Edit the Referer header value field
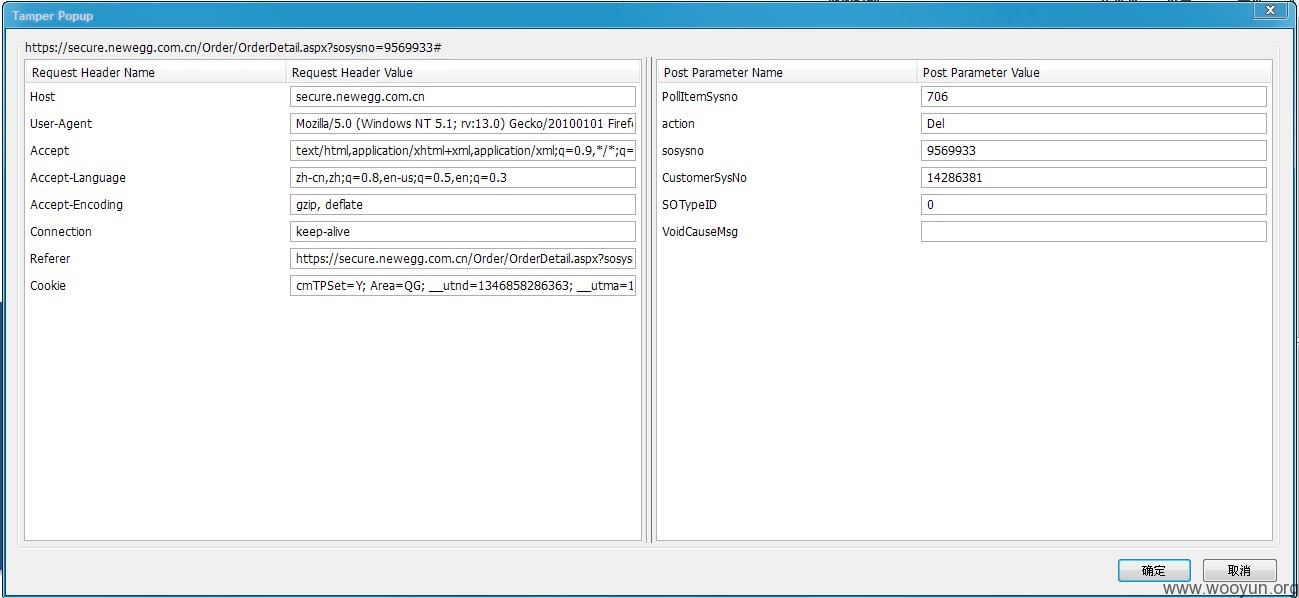The height and width of the screenshot is (598, 1299). pyautogui.click(x=463, y=259)
